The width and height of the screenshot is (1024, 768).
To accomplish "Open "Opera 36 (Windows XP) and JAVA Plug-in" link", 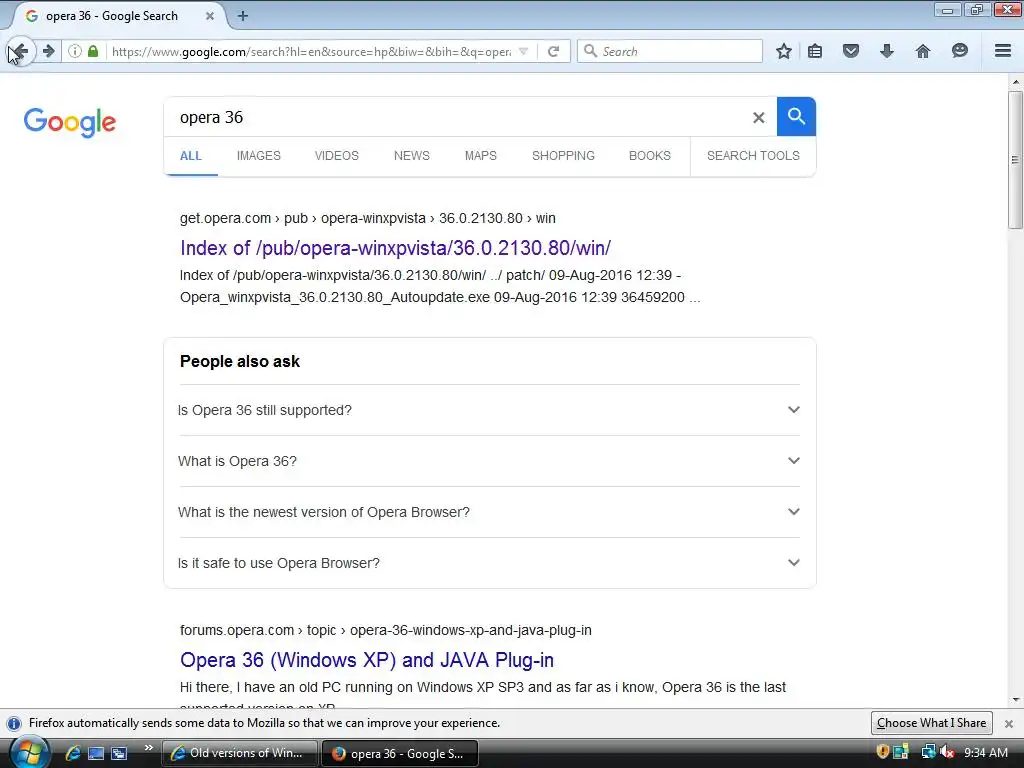I will pos(366,660).
